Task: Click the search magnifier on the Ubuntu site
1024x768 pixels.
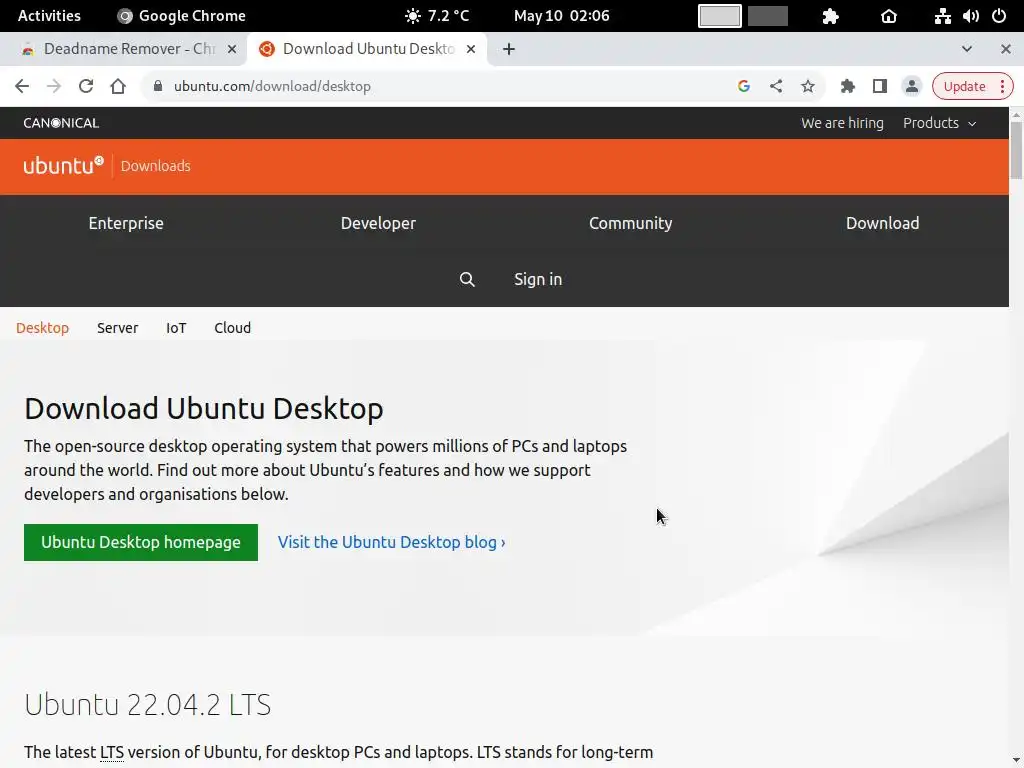Action: 467,280
